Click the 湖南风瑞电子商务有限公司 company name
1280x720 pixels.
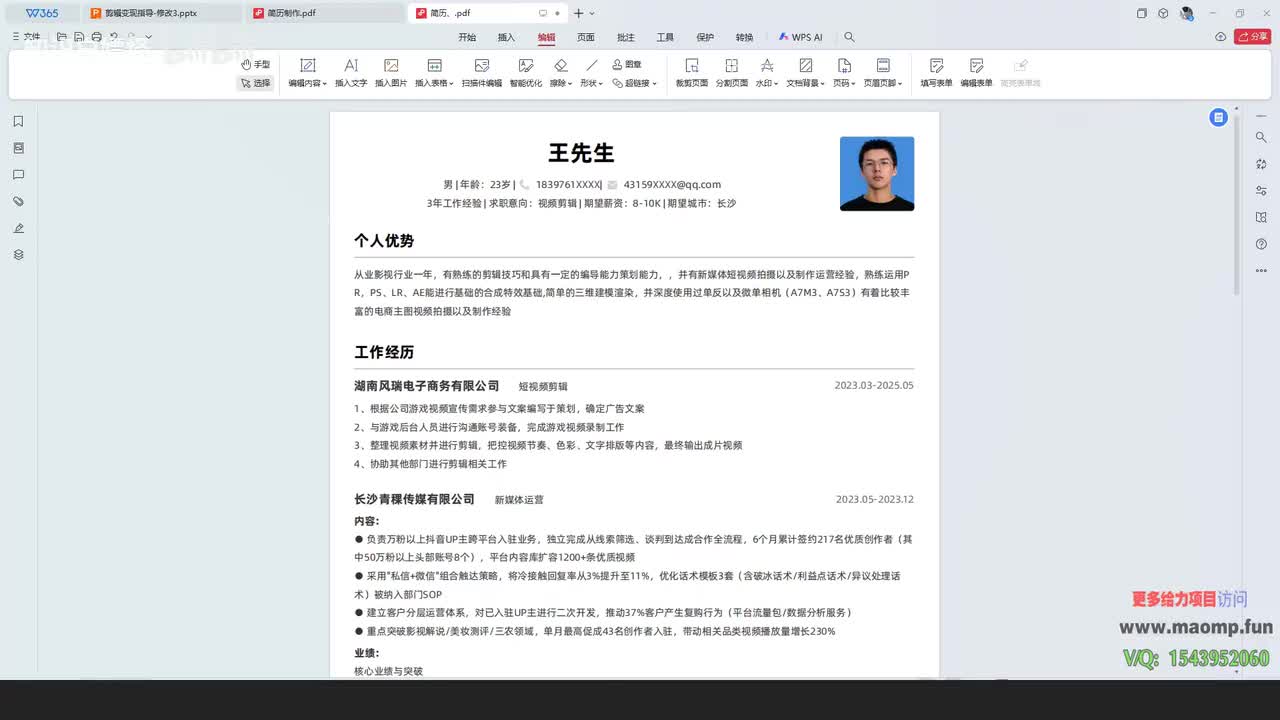click(x=427, y=386)
